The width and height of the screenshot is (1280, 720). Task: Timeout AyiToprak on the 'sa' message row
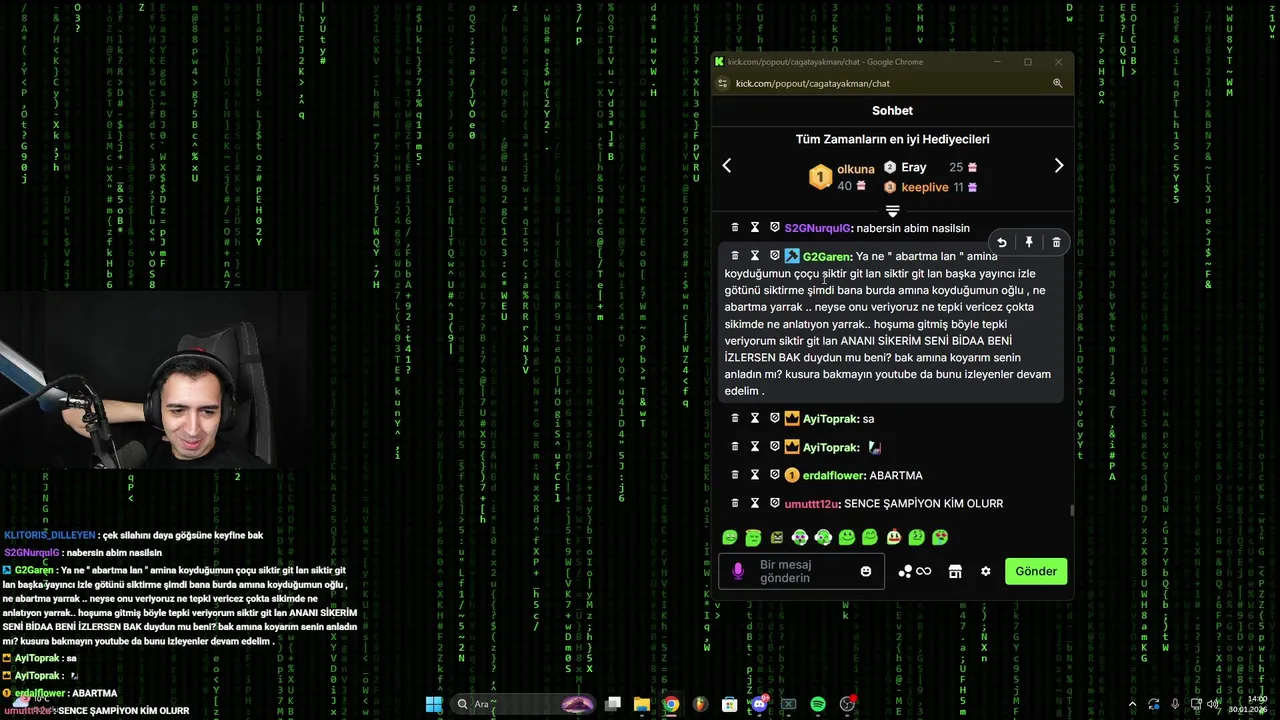755,419
